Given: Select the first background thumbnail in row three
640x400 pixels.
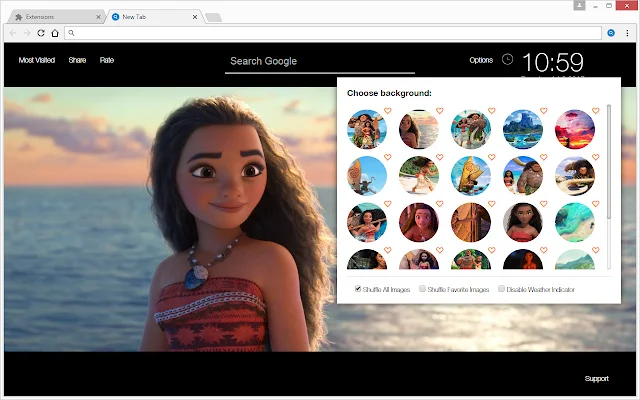Looking at the screenshot, I should pyautogui.click(x=367, y=222).
